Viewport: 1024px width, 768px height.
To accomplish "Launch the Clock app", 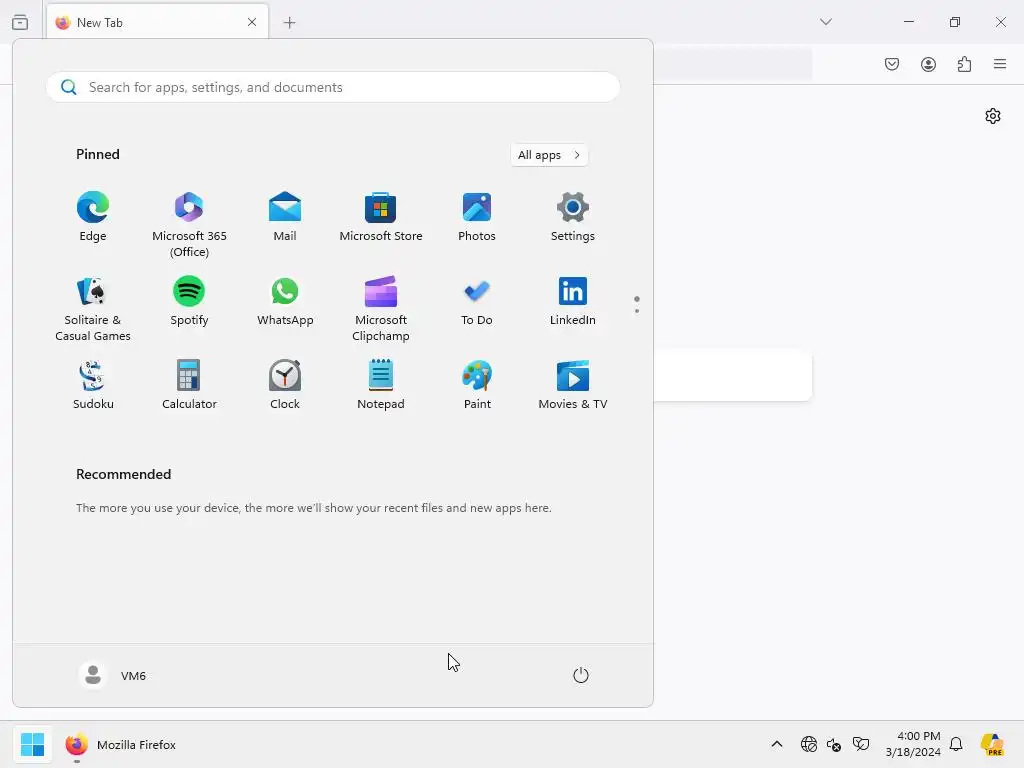I will tap(285, 385).
